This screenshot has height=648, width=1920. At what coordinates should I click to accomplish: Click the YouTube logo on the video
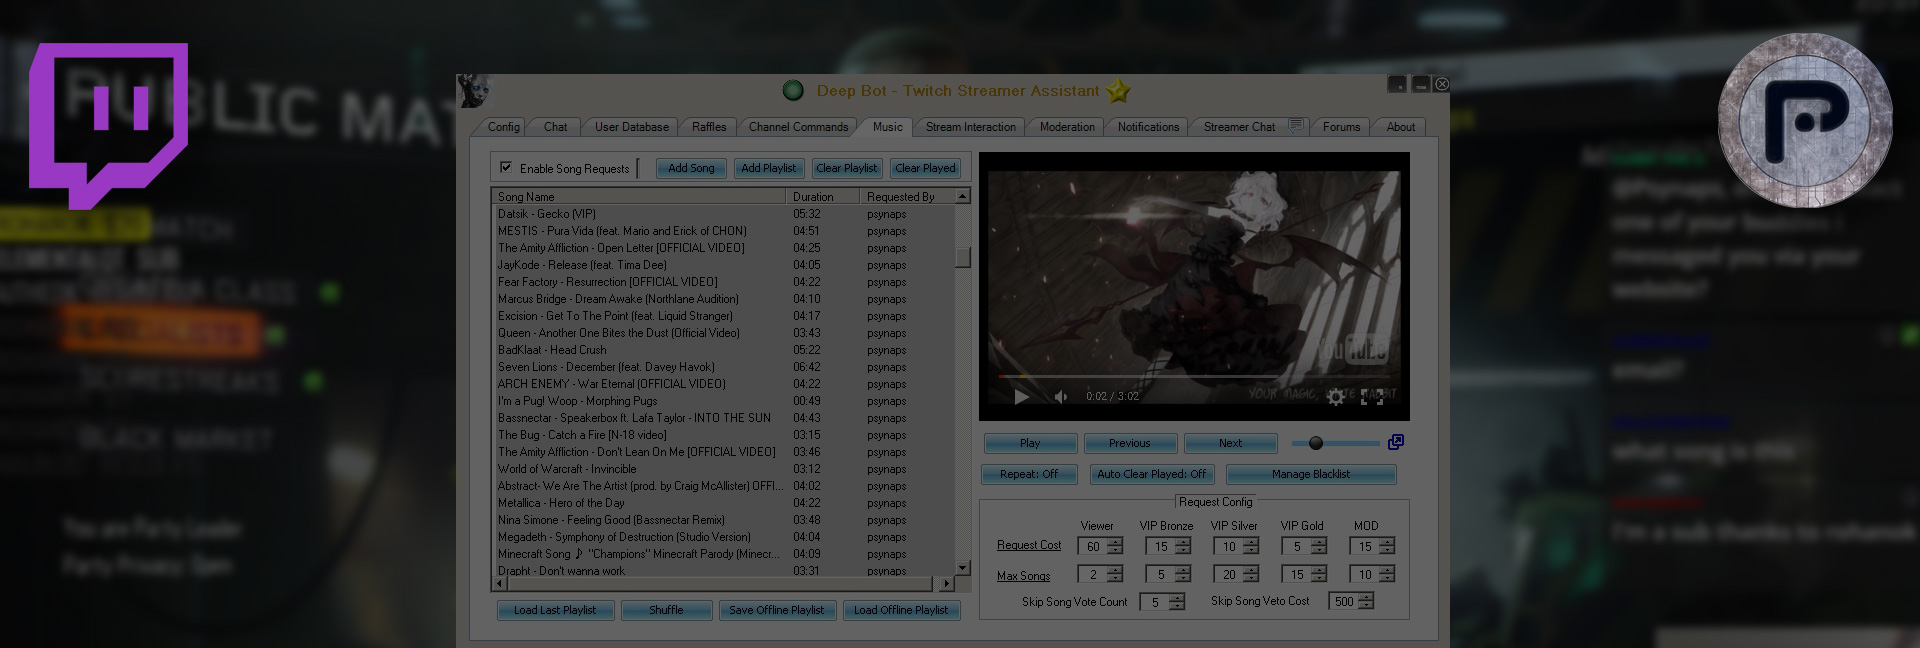click(1353, 348)
